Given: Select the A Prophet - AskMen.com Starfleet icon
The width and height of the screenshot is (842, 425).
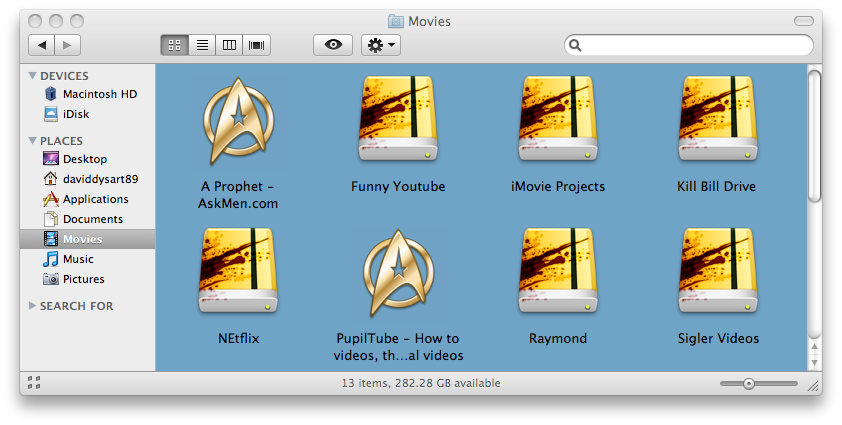Looking at the screenshot, I should coord(238,121).
